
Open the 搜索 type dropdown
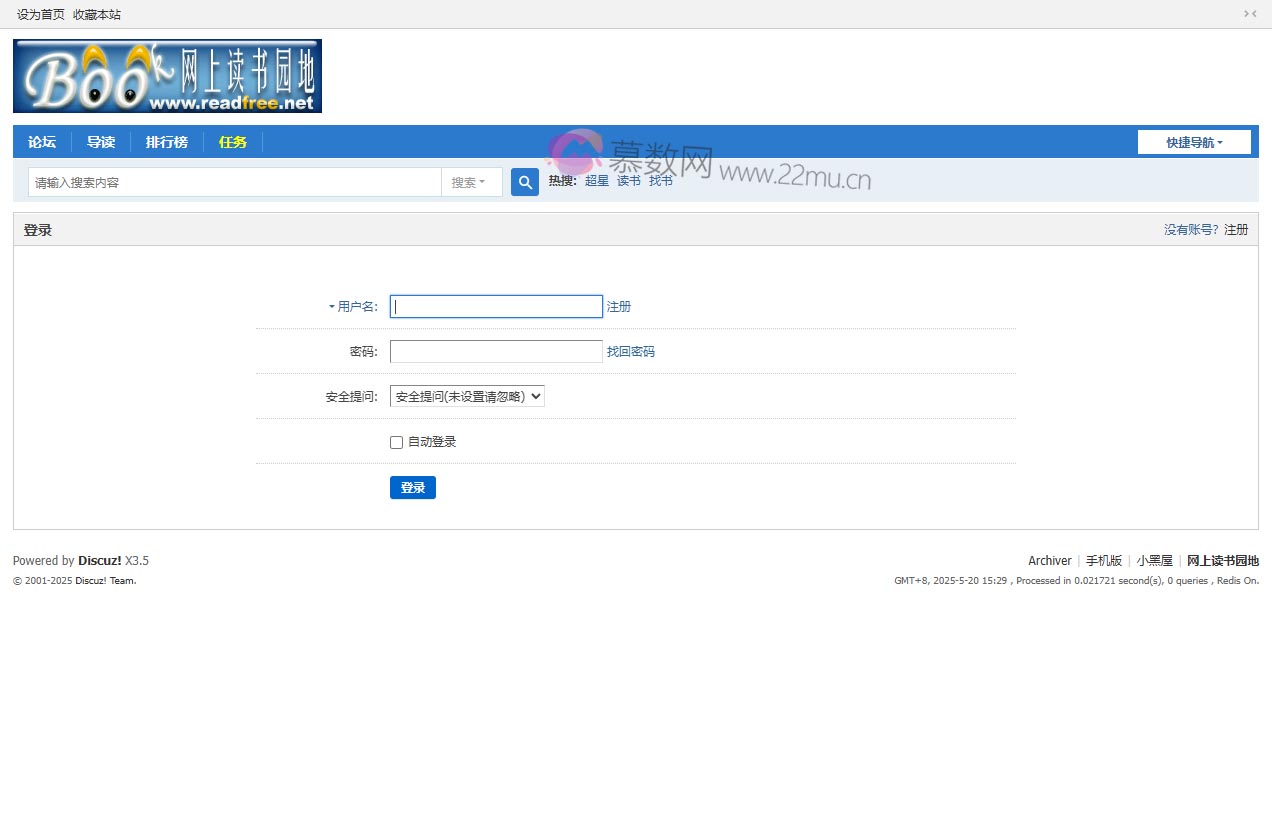click(470, 182)
